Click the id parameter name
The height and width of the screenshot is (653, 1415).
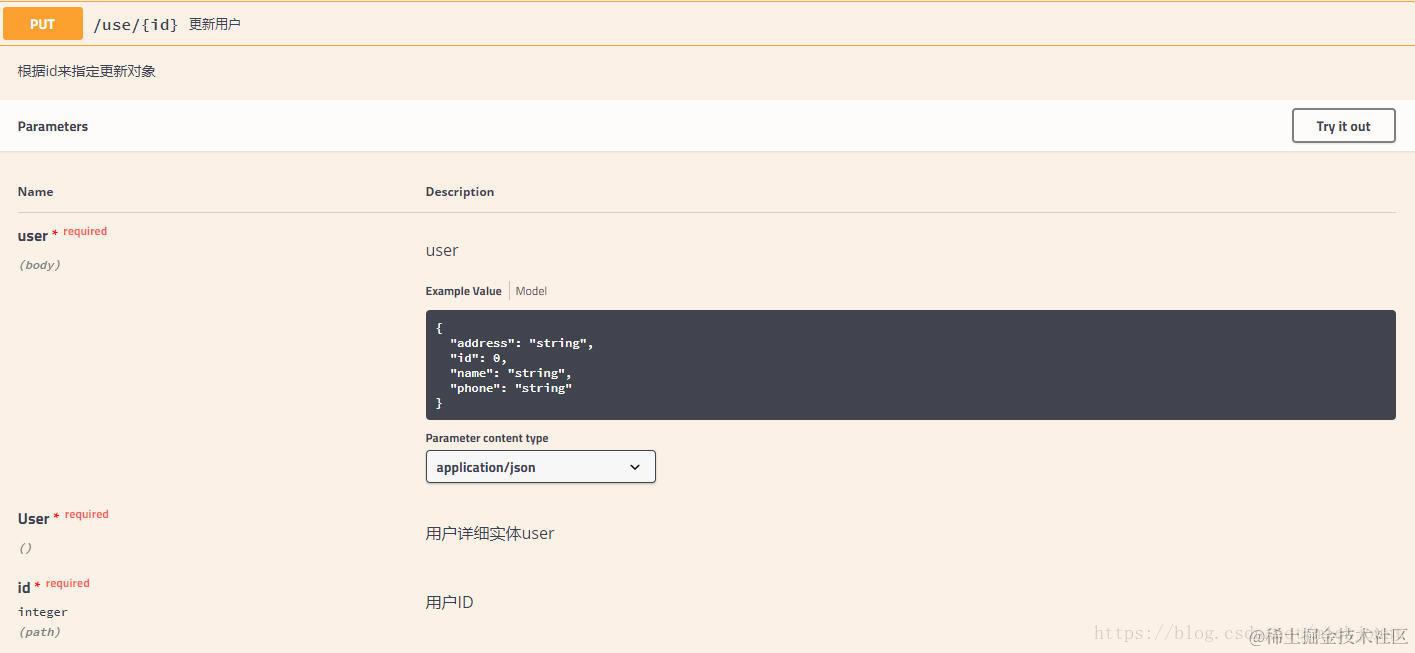24,587
